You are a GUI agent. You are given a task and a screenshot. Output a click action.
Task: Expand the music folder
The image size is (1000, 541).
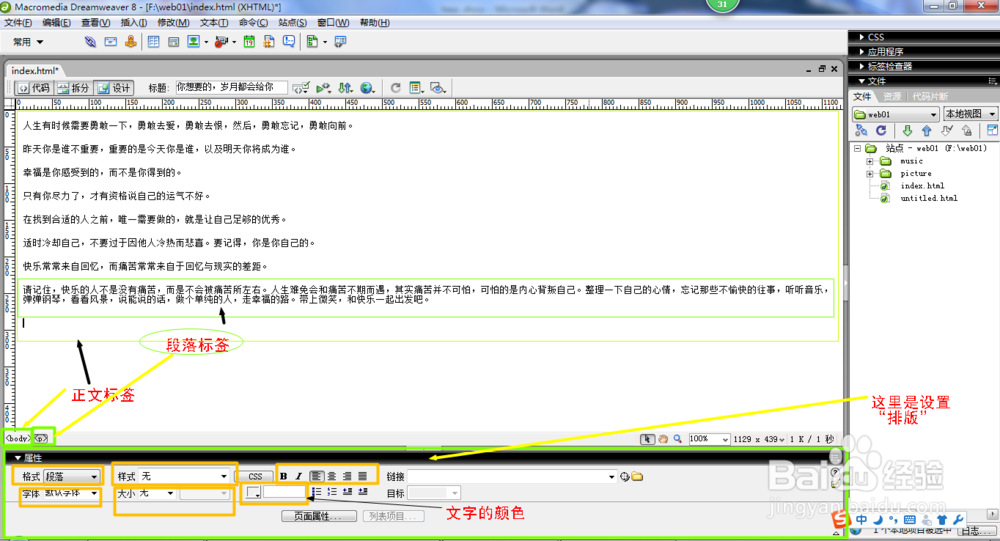tap(869, 161)
